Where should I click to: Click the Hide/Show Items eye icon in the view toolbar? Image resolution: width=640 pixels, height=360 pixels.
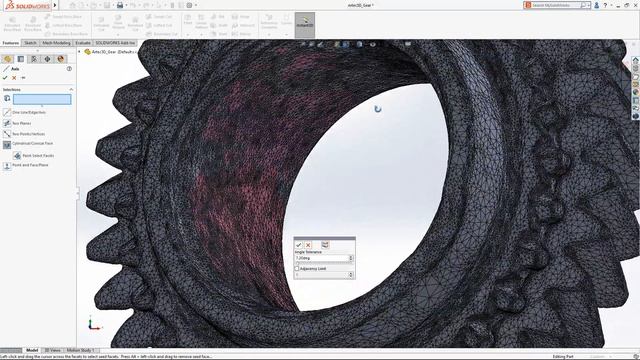click(x=373, y=44)
